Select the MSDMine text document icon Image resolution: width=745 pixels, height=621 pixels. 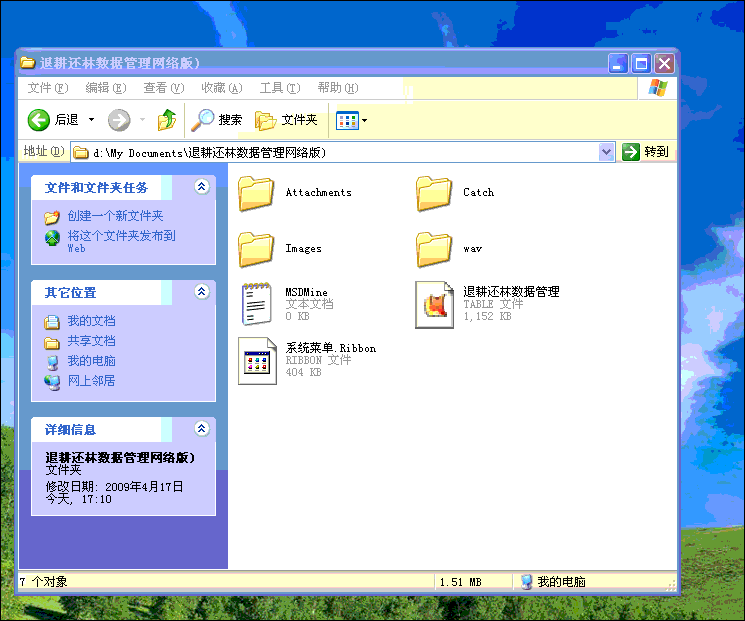pyautogui.click(x=257, y=304)
